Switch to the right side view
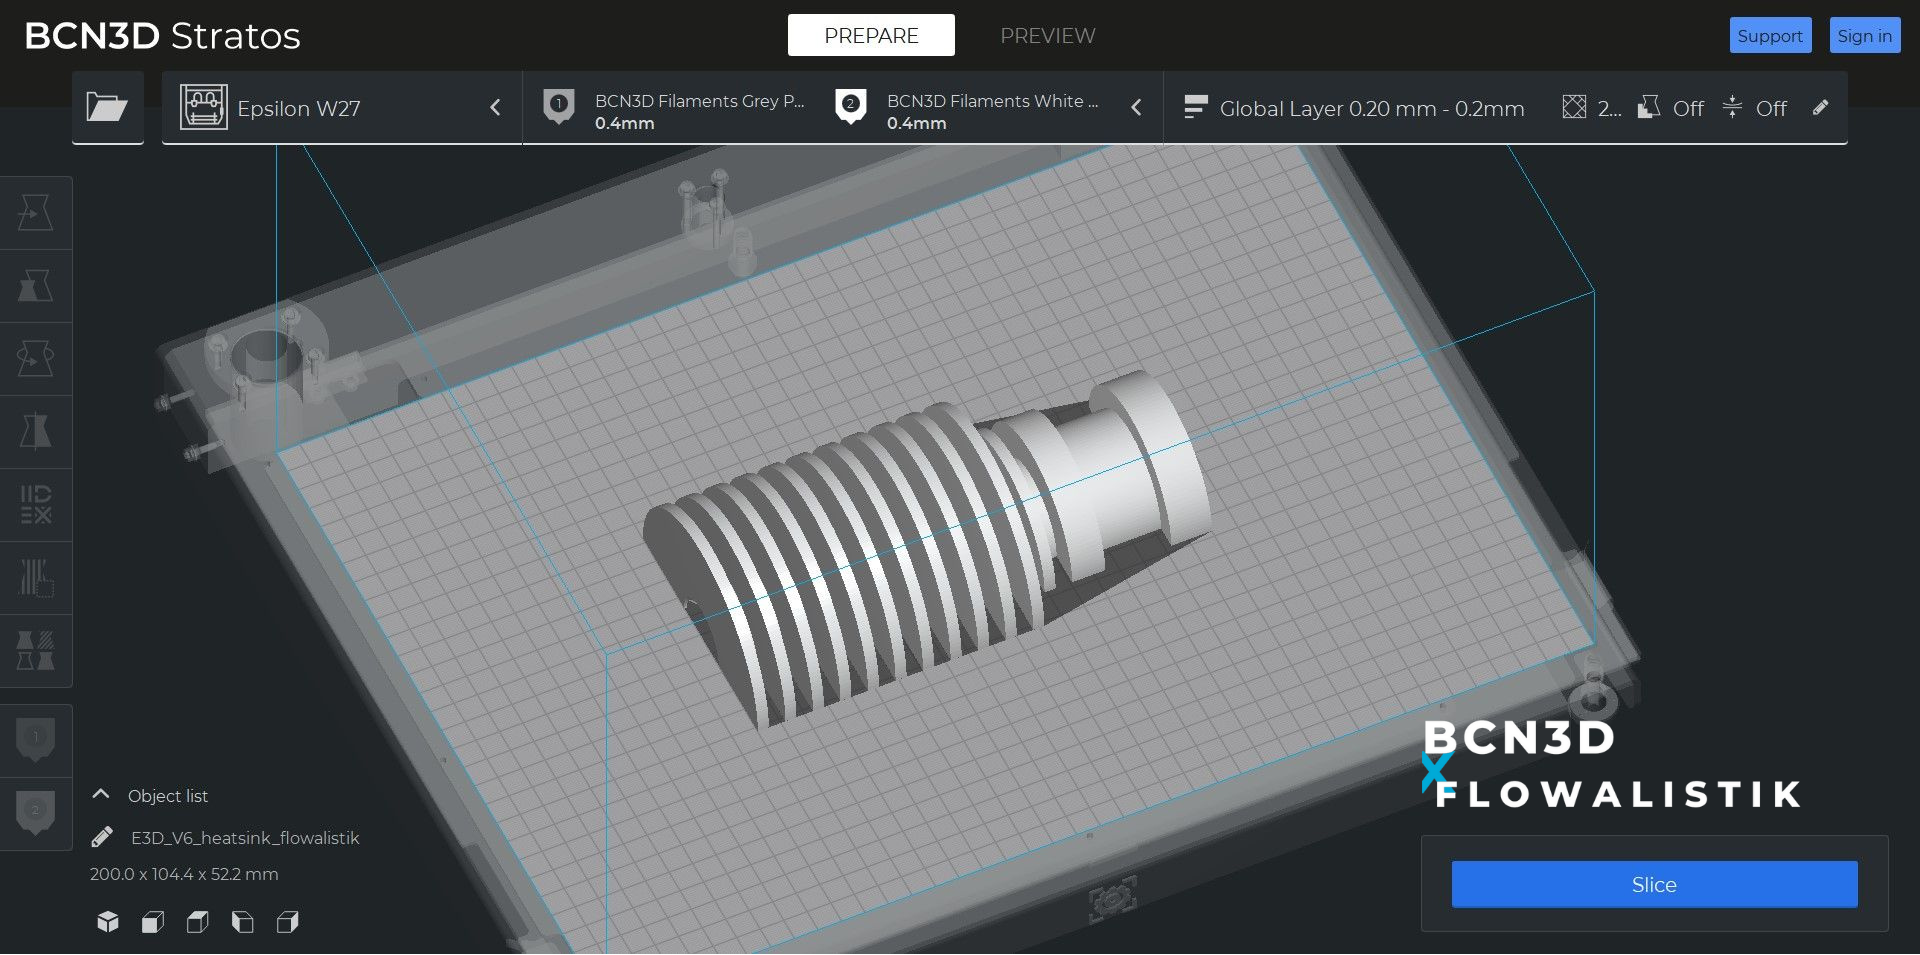This screenshot has width=1920, height=955. coord(288,922)
